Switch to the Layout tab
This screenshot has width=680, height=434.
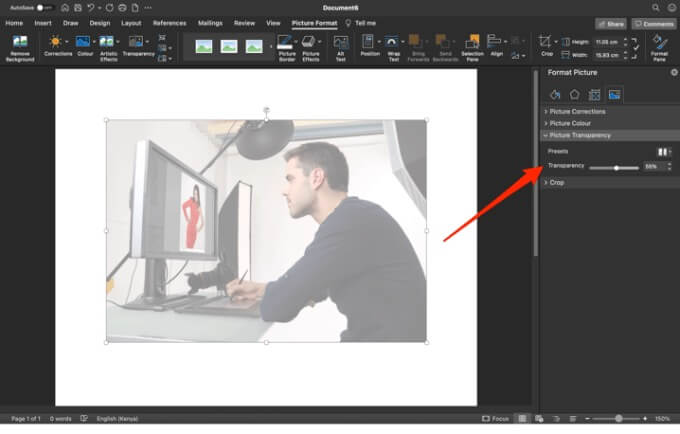[x=131, y=23]
